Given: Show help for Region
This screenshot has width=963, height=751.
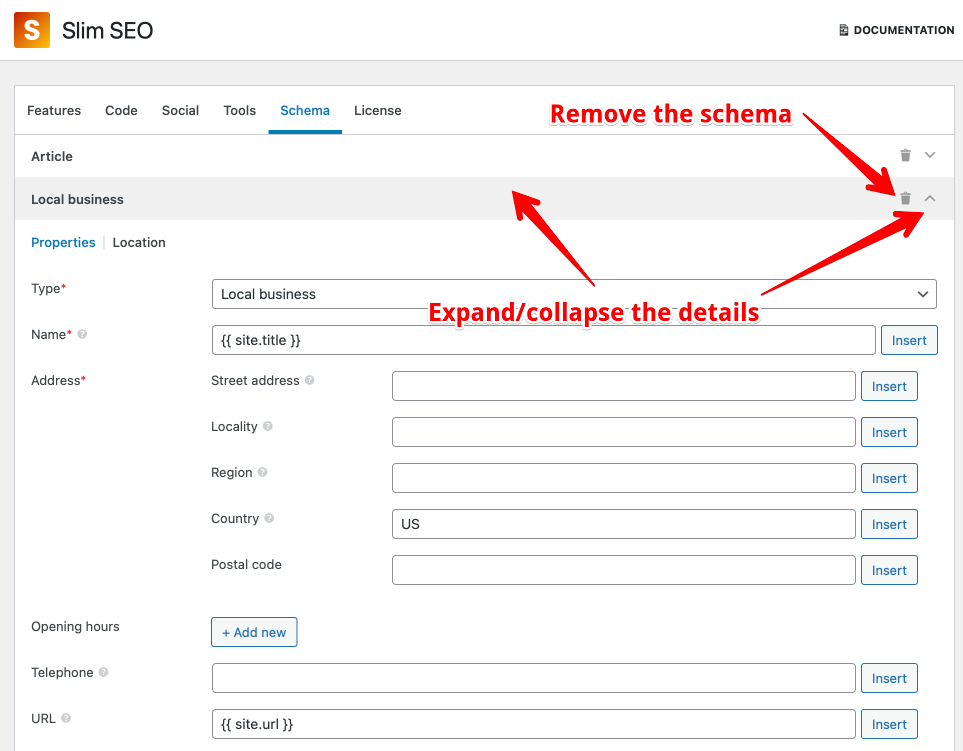Looking at the screenshot, I should [x=262, y=472].
